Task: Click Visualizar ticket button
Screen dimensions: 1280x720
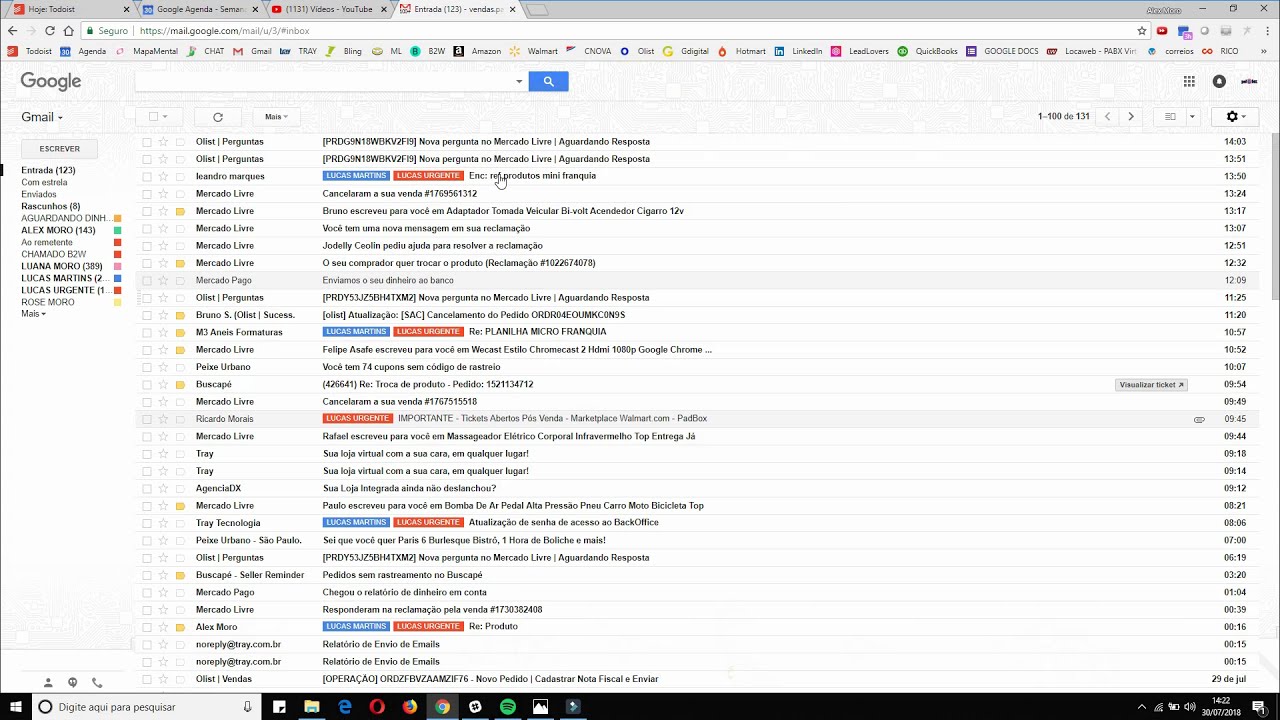Action: click(1151, 384)
